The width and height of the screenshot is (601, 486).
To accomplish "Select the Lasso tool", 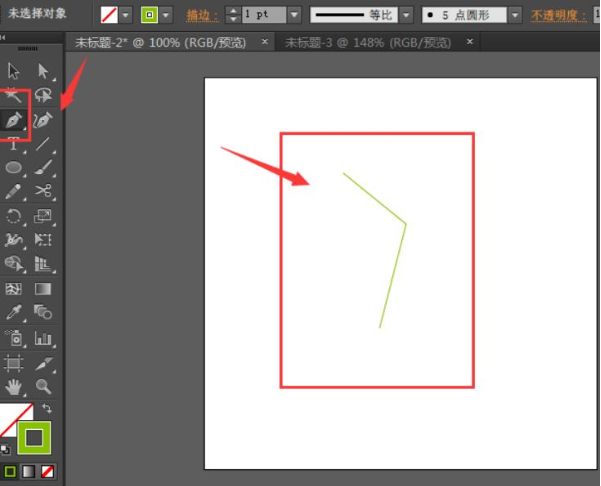I will (x=43, y=96).
